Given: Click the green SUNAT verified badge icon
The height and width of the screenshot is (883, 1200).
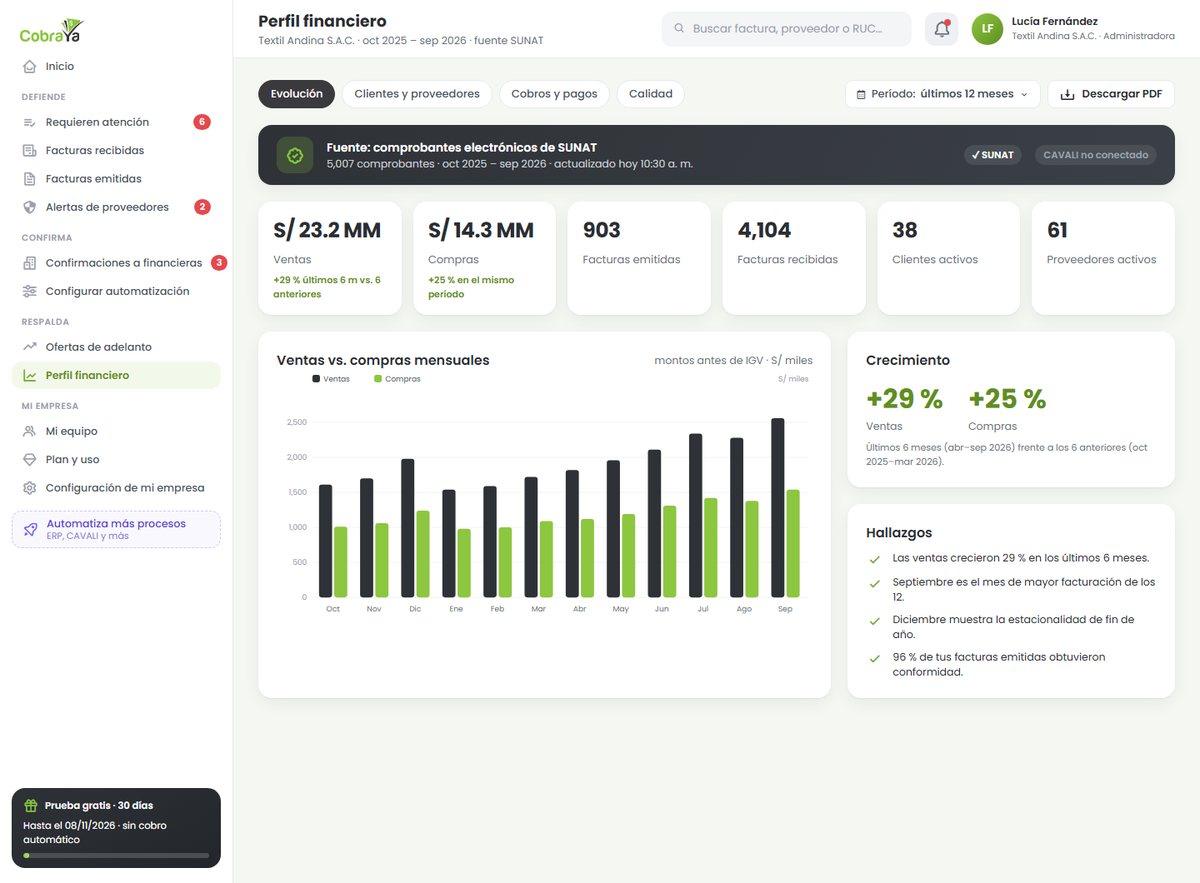Looking at the screenshot, I should 295,155.
